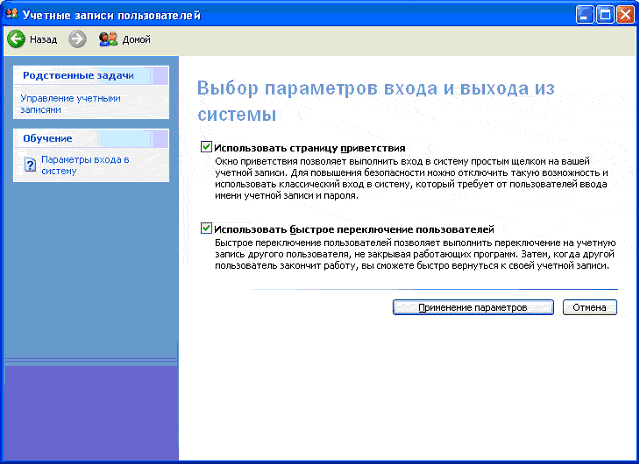Click the help question mark icon under Обучение
This screenshot has height=464, width=639.
pyautogui.click(x=30, y=165)
